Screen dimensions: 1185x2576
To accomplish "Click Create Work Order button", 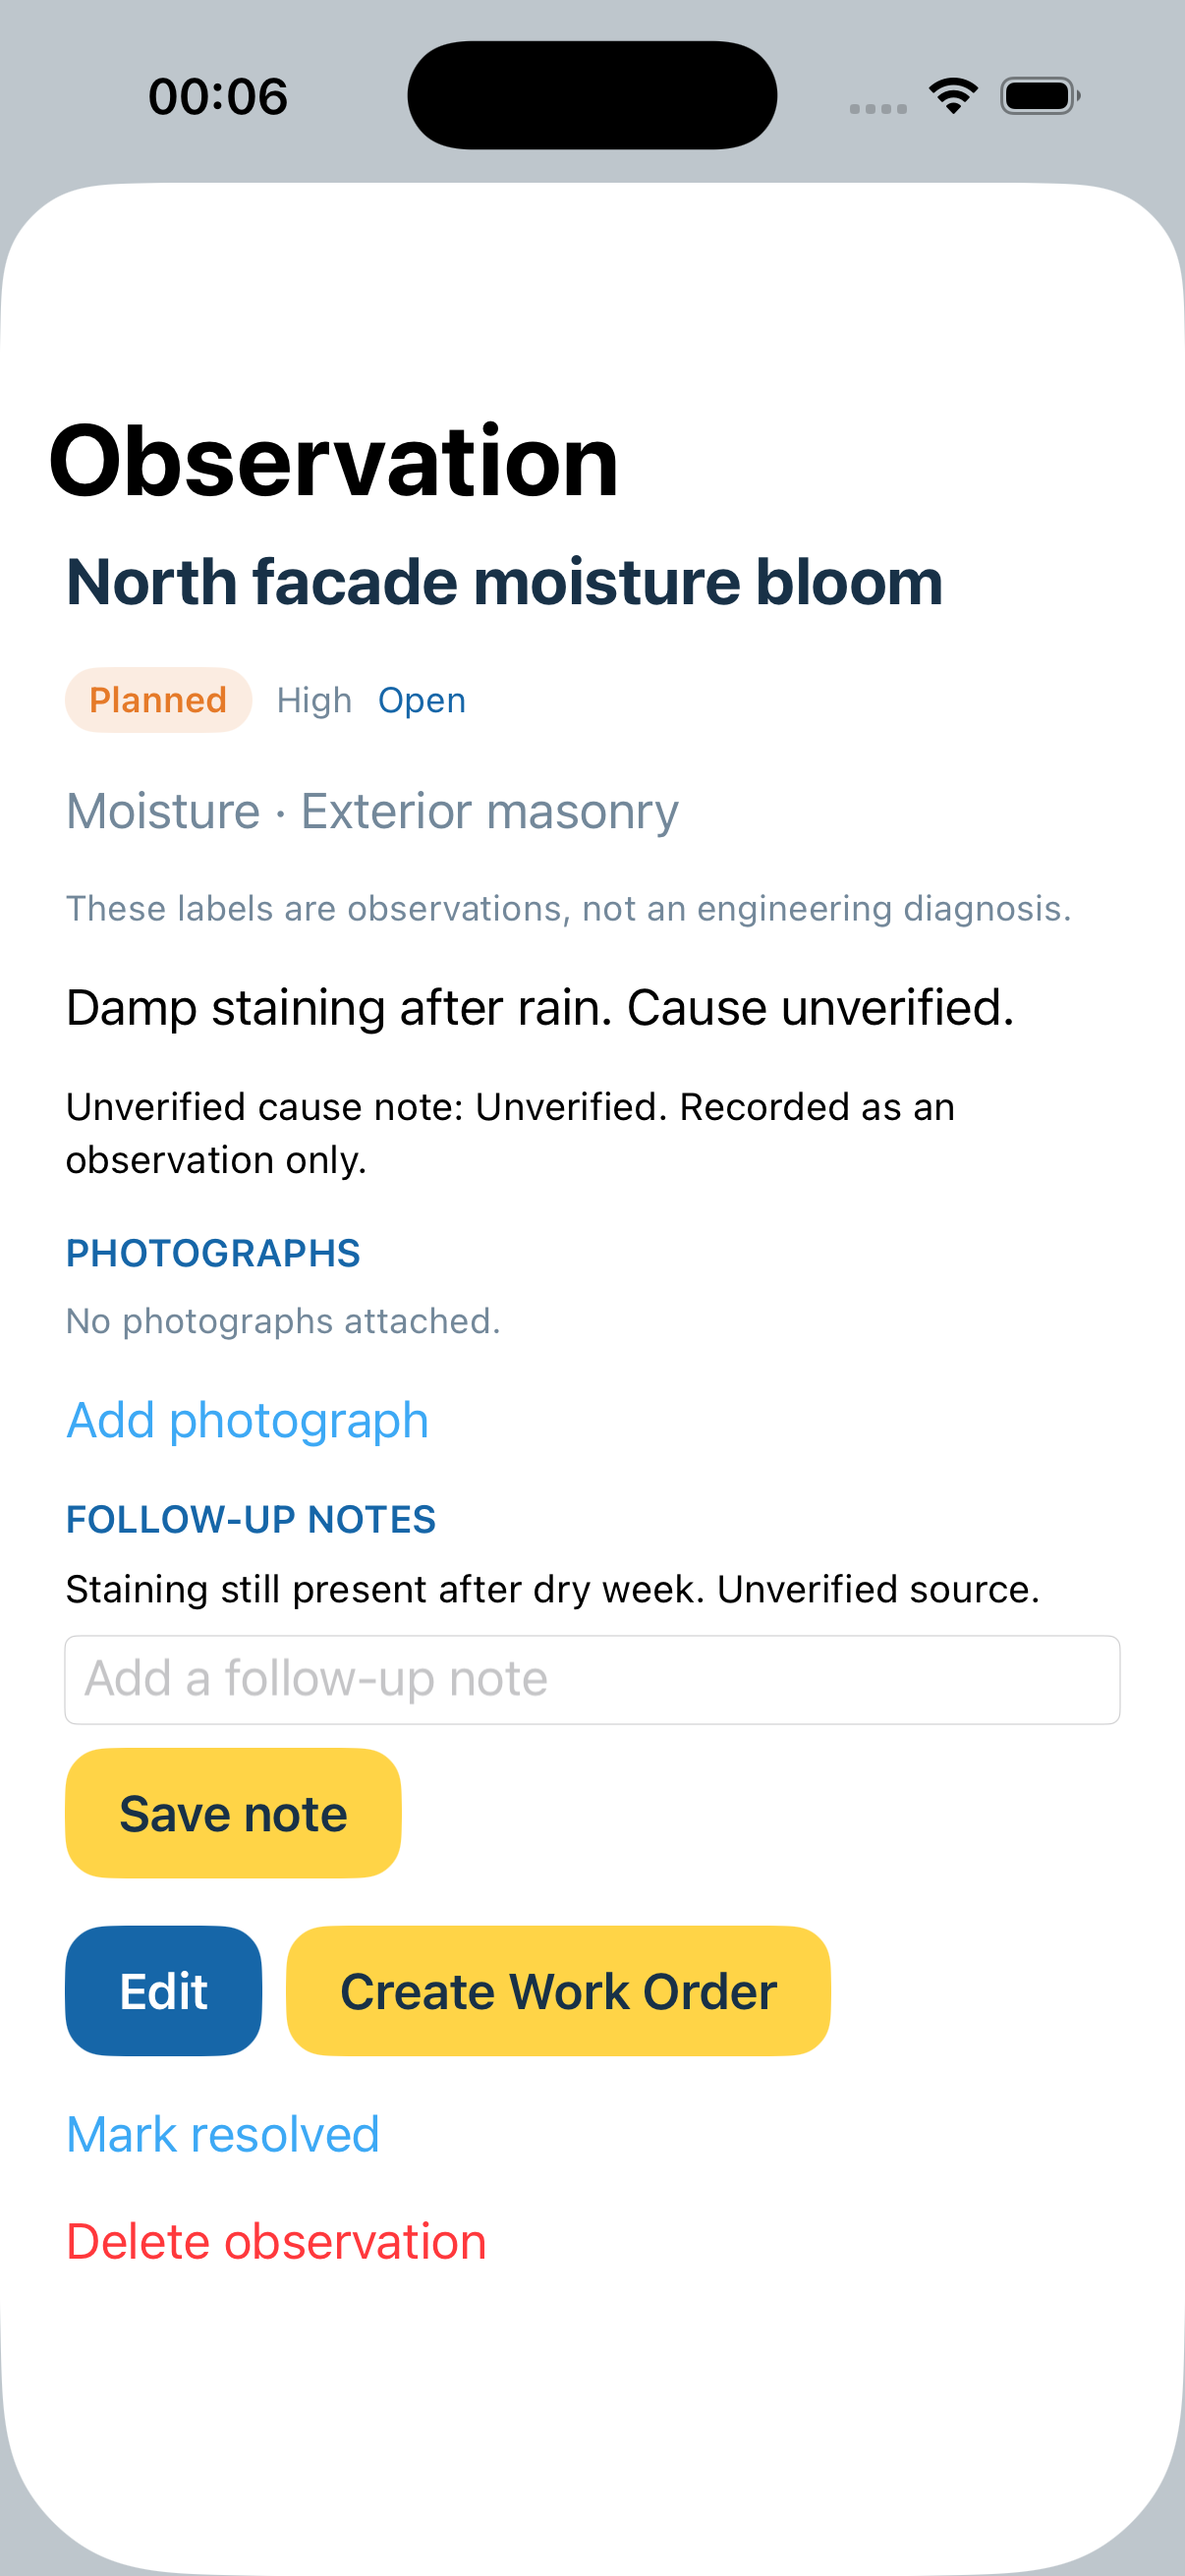I will click(x=558, y=1991).
